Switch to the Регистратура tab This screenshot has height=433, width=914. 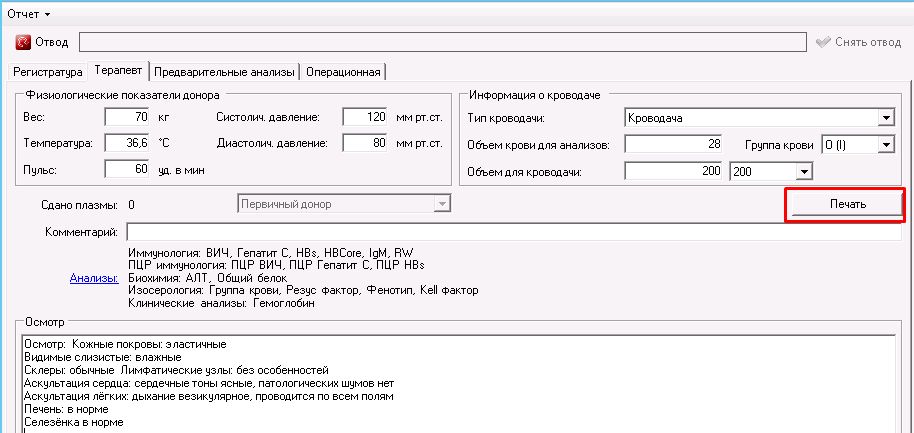point(47,72)
